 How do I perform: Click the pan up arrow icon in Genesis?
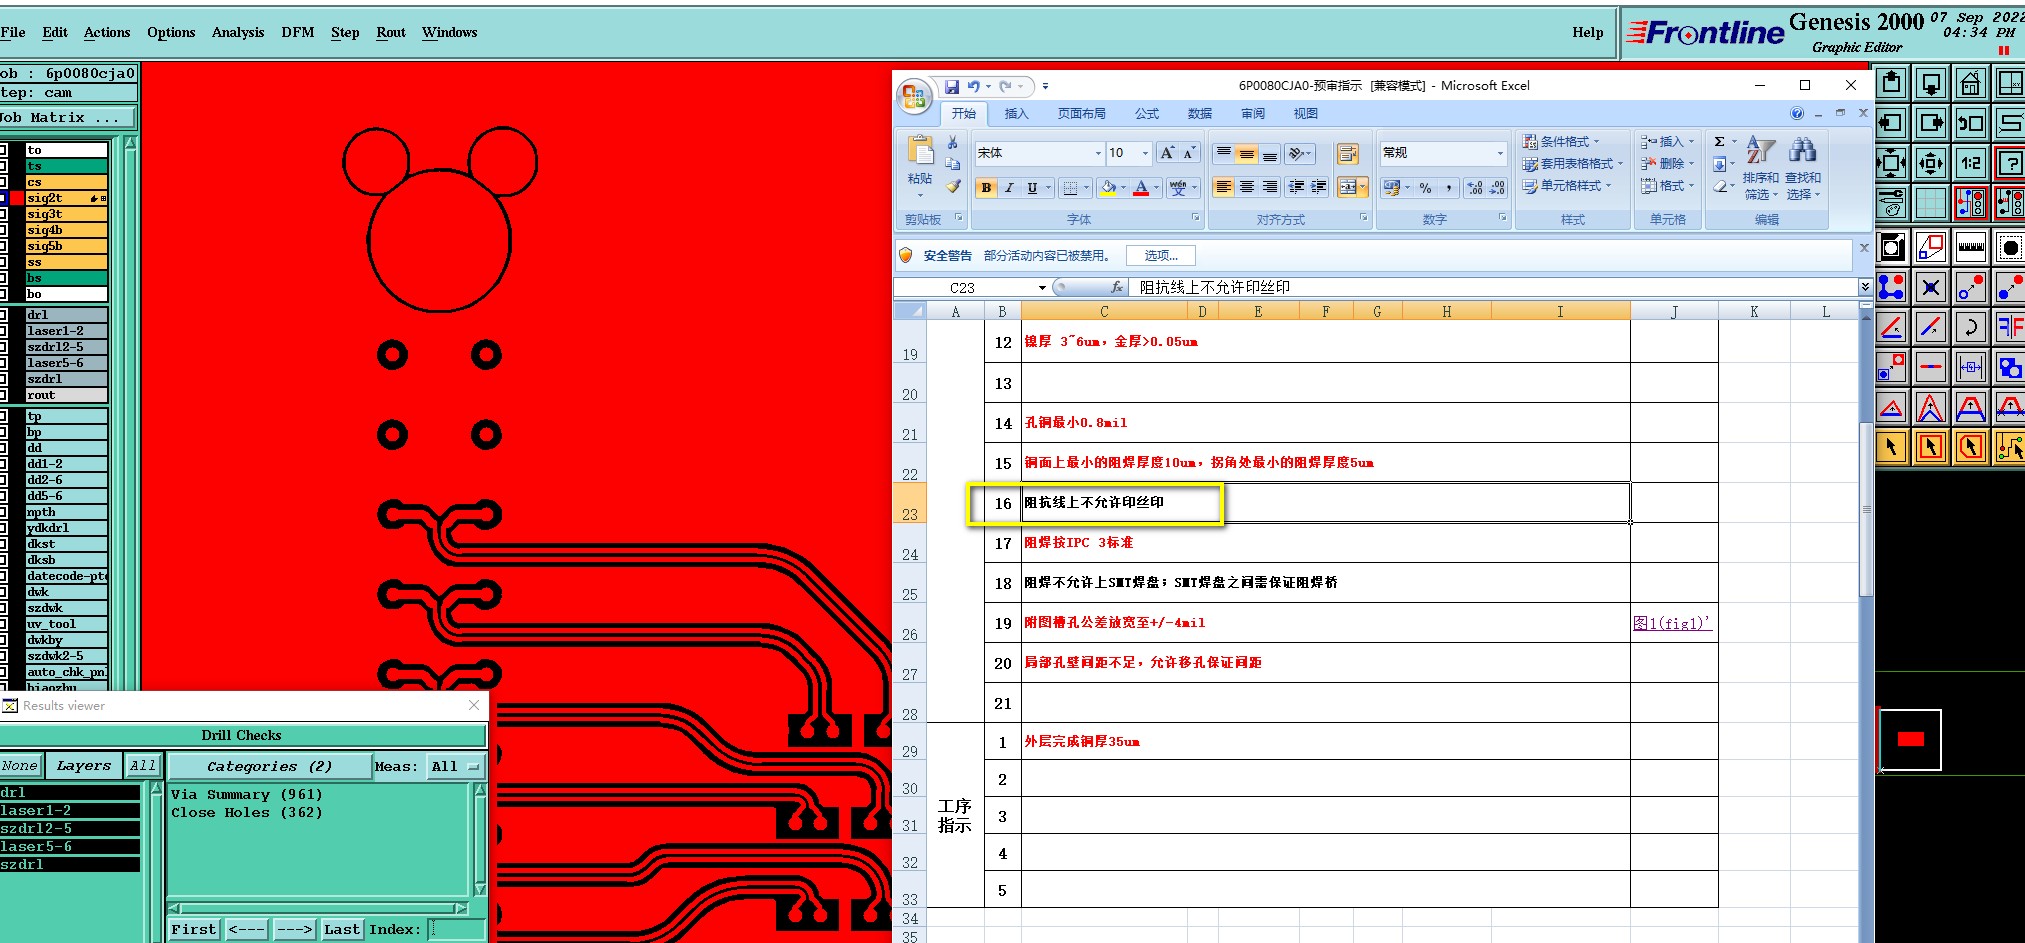tap(1891, 83)
